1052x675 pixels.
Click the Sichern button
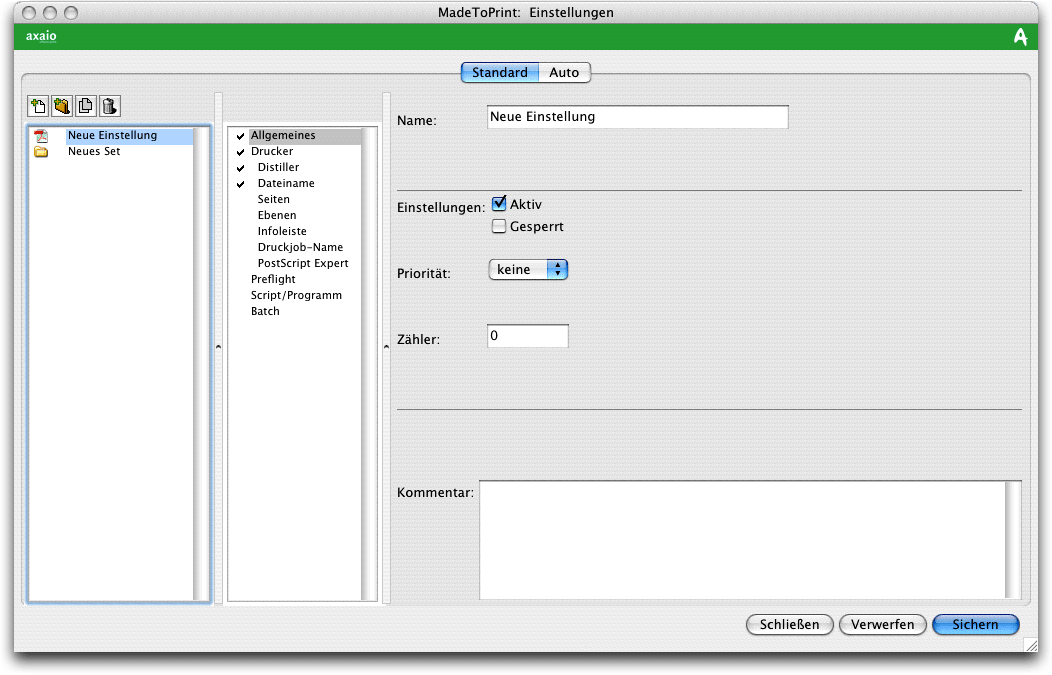point(976,625)
